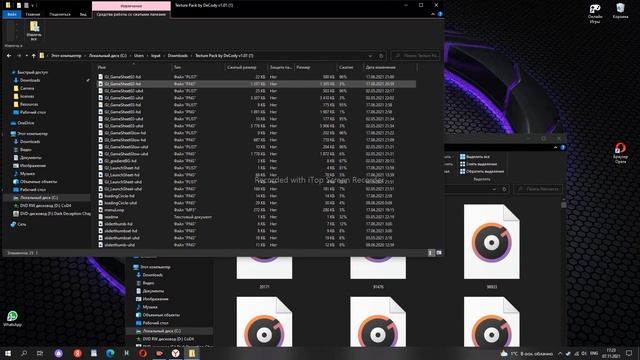This screenshot has height=360, width=640.
Task: Select the WhatsApp desktop icon
Action: tap(12, 318)
